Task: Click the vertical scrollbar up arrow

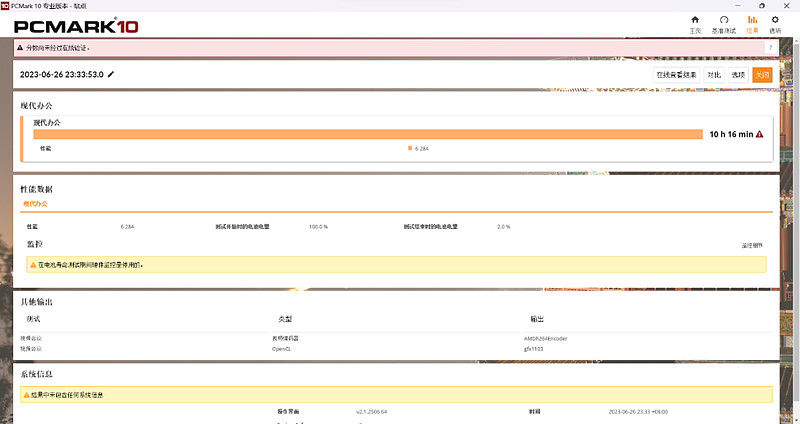Action: [796, 41]
